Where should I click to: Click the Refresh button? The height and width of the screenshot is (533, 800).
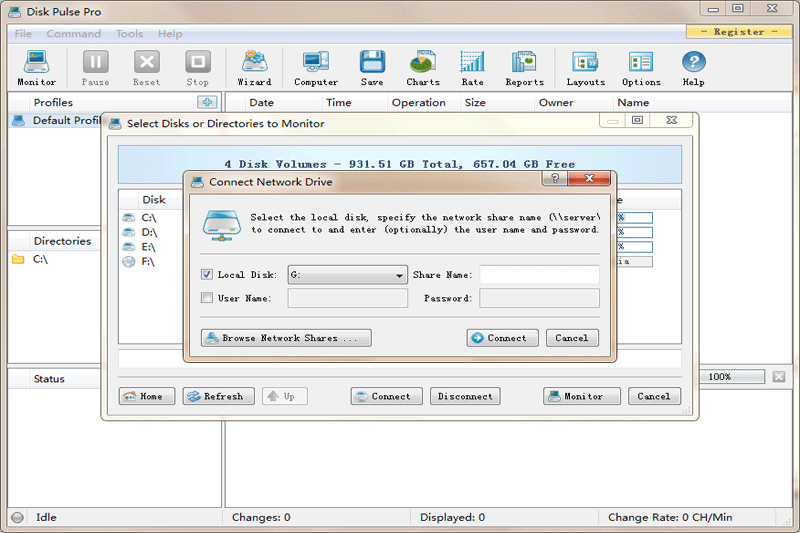(218, 396)
